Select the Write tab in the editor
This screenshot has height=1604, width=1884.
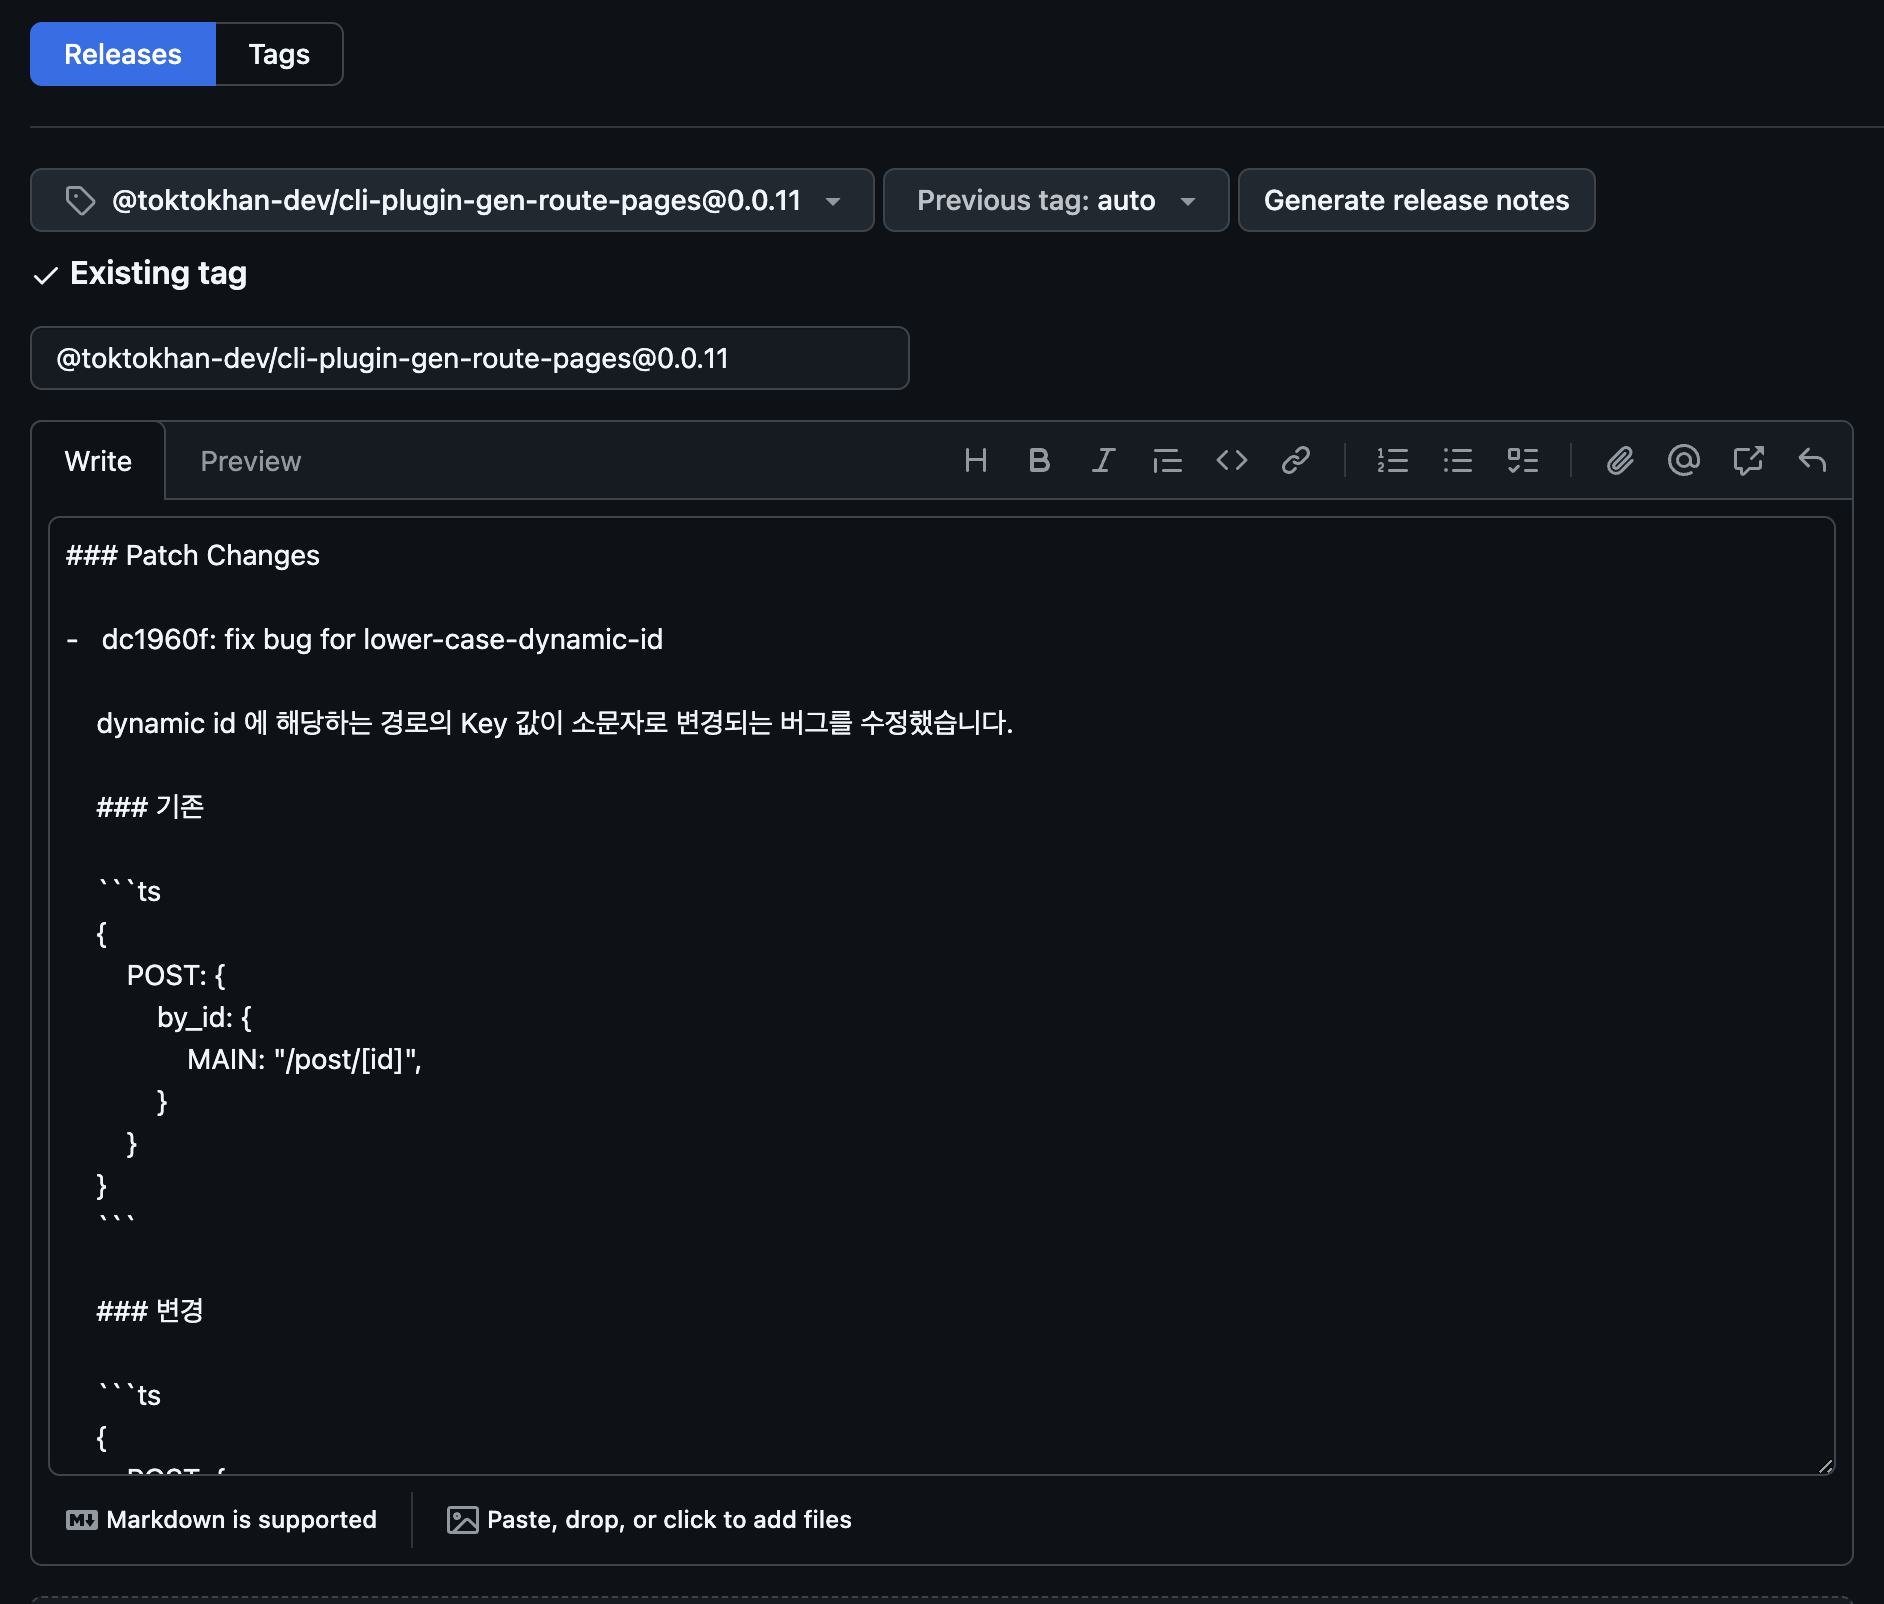coord(98,461)
